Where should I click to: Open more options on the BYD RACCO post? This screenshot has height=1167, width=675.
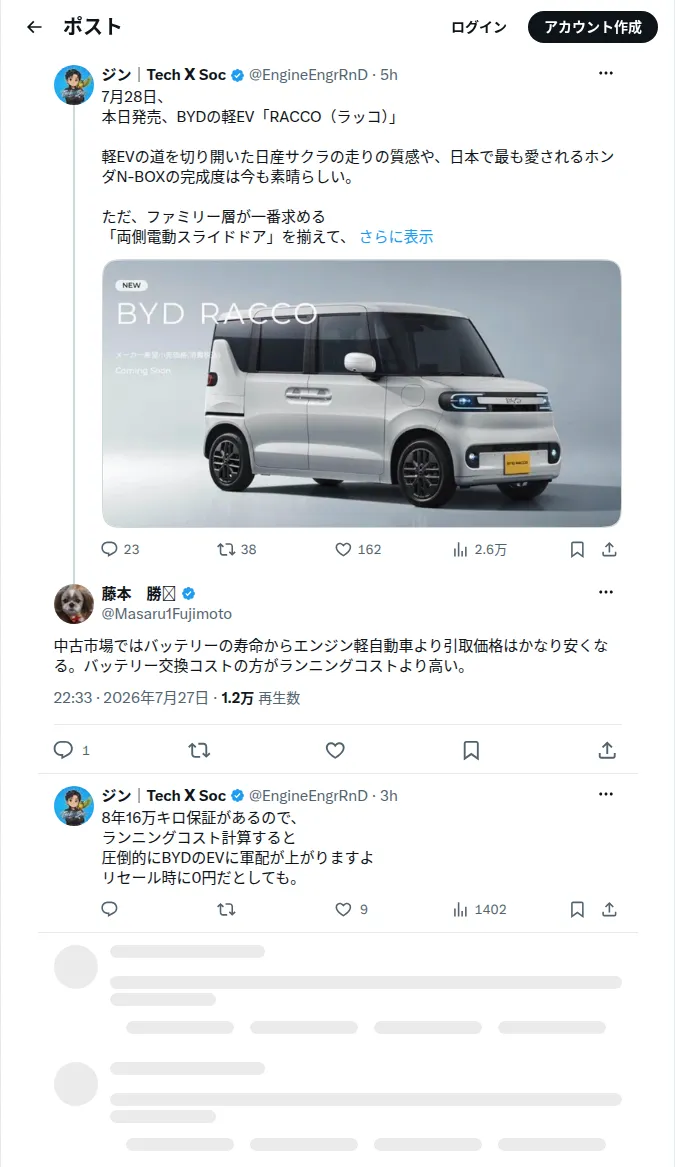tap(606, 73)
